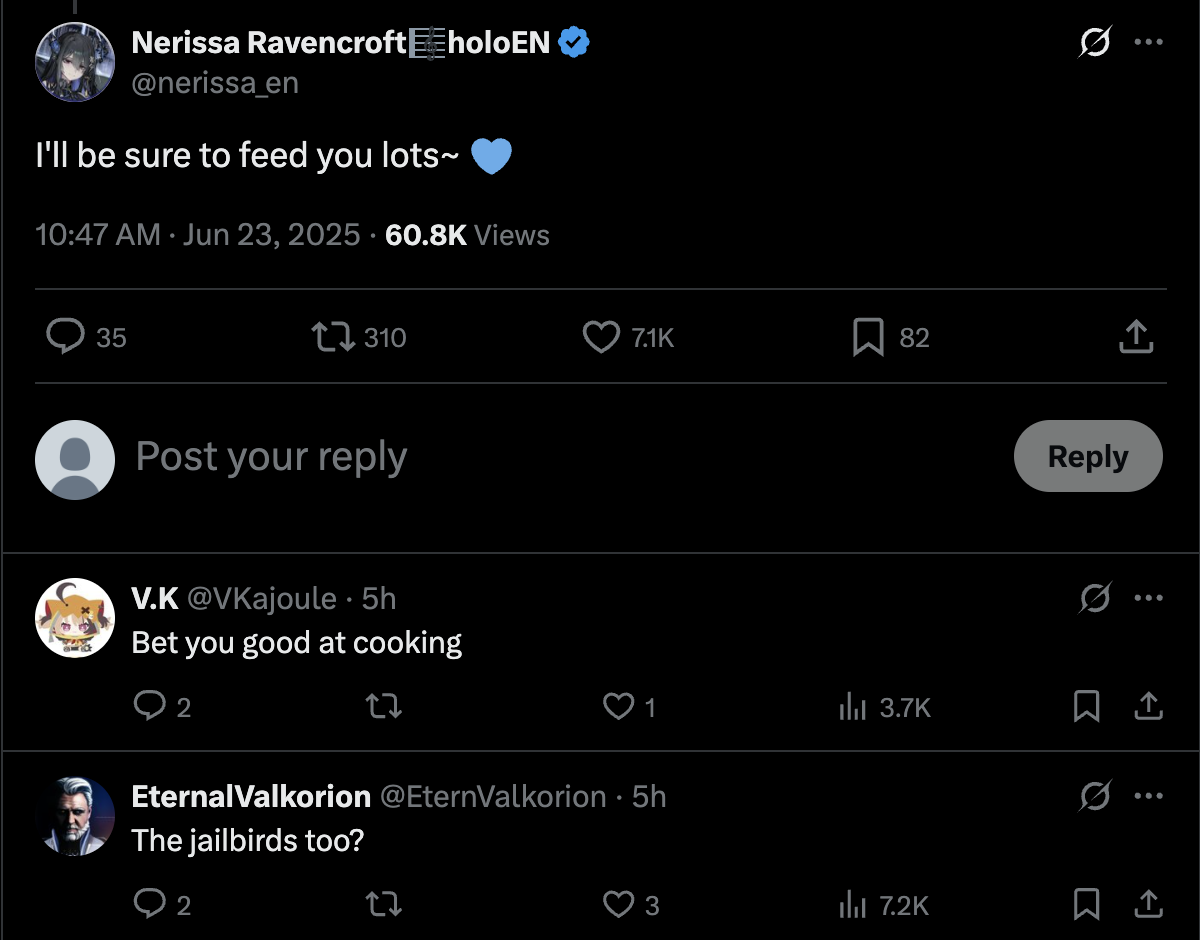Open more options on V.K's reply
The image size is (1200, 940).
[x=1148, y=599]
